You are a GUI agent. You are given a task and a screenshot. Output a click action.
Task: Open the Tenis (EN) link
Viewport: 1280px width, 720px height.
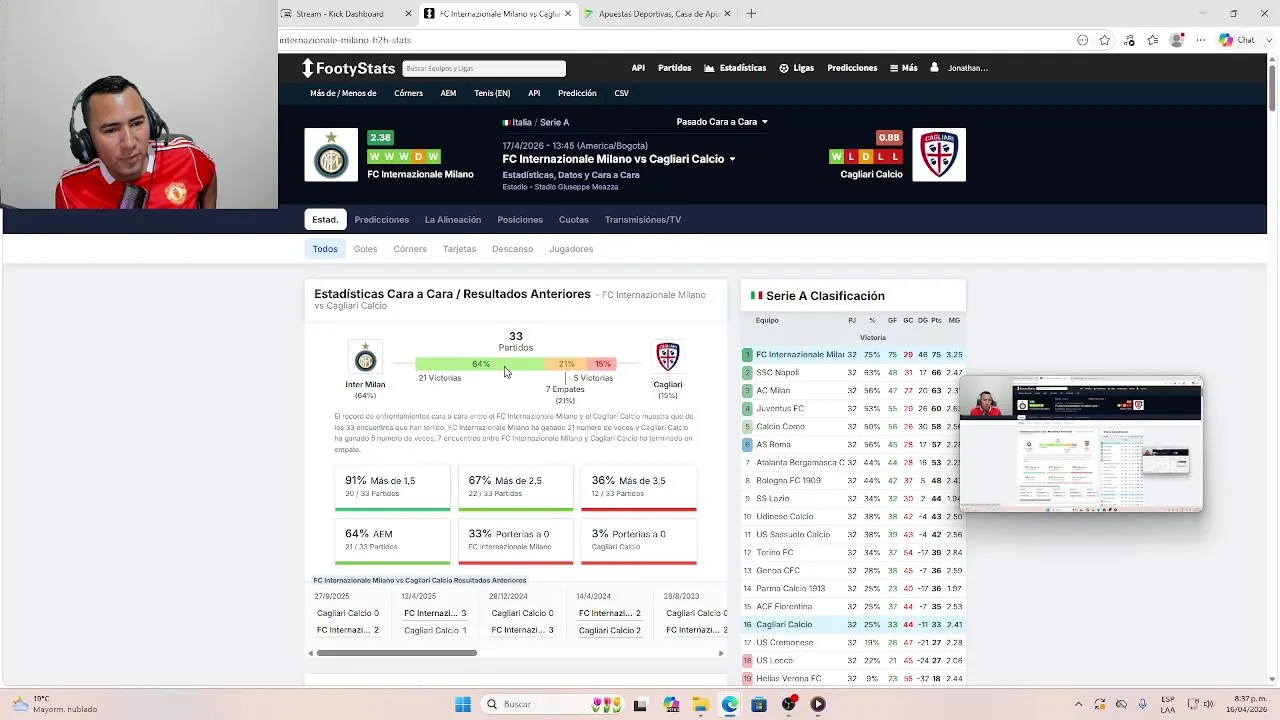click(x=492, y=93)
